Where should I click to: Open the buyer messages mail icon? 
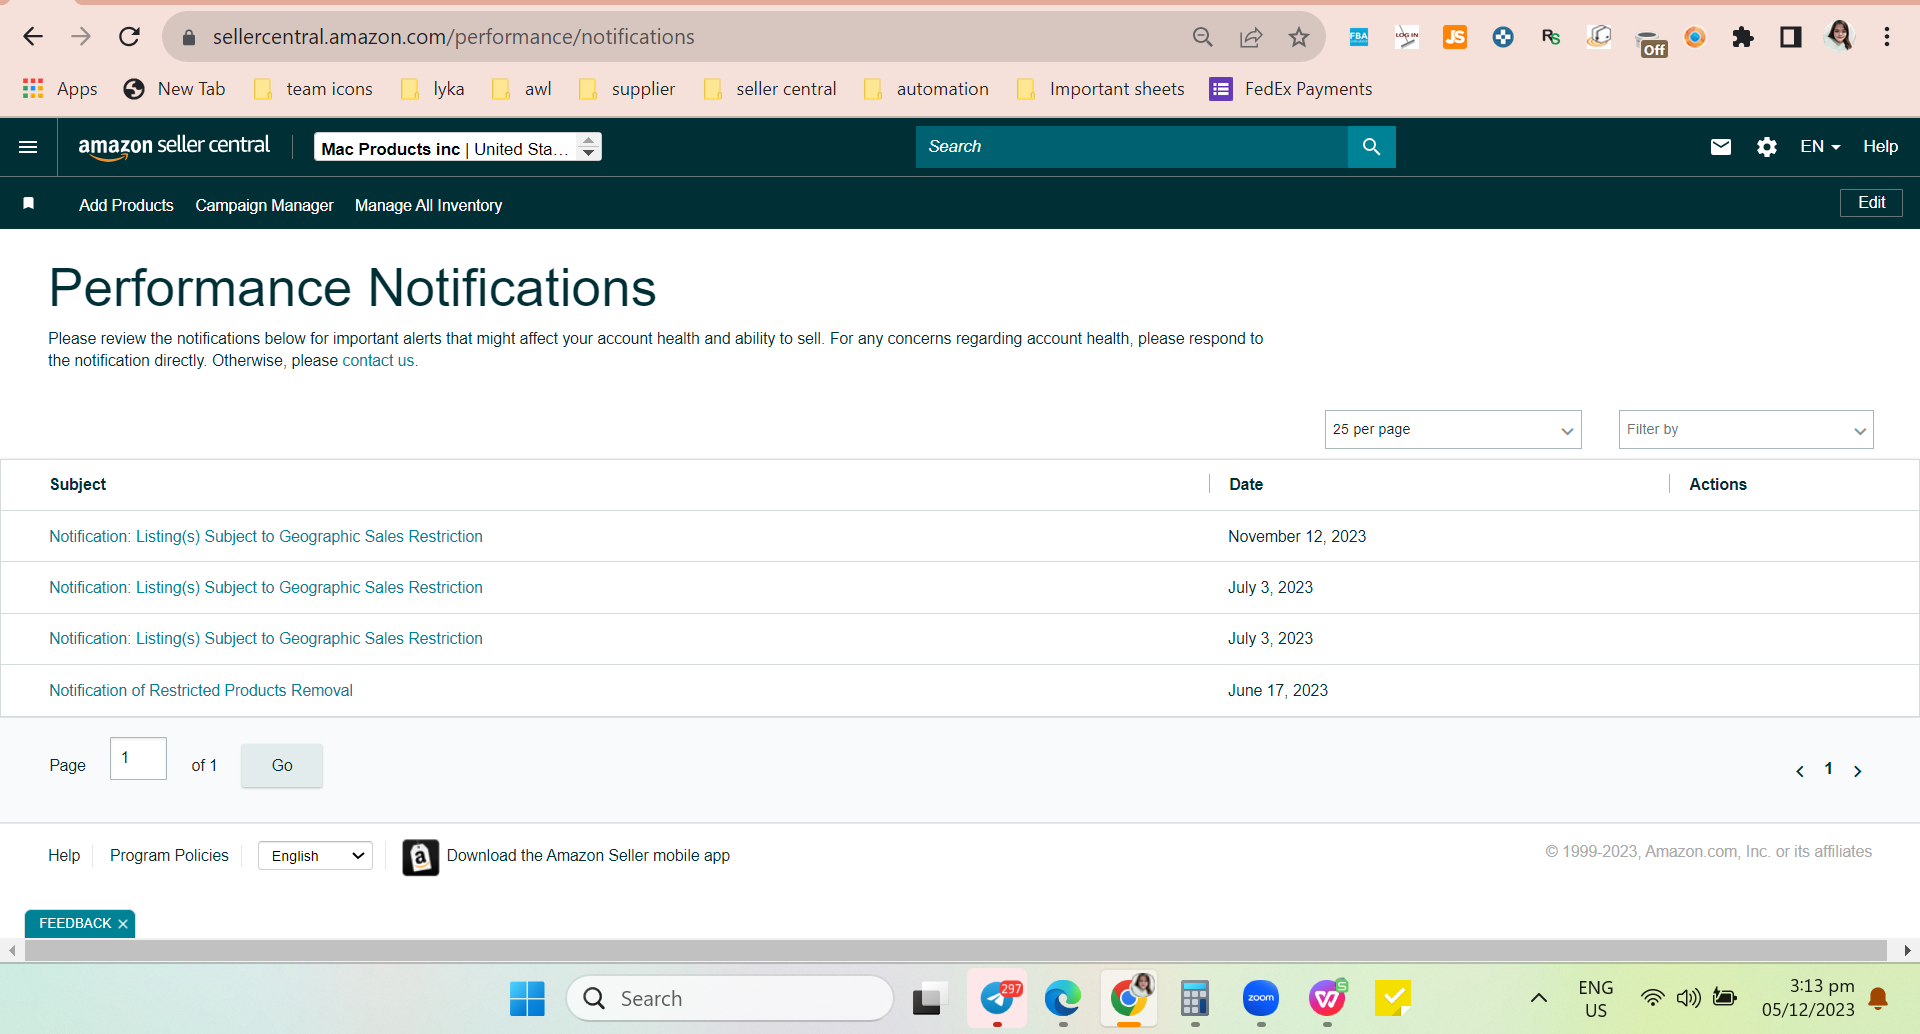(1720, 147)
